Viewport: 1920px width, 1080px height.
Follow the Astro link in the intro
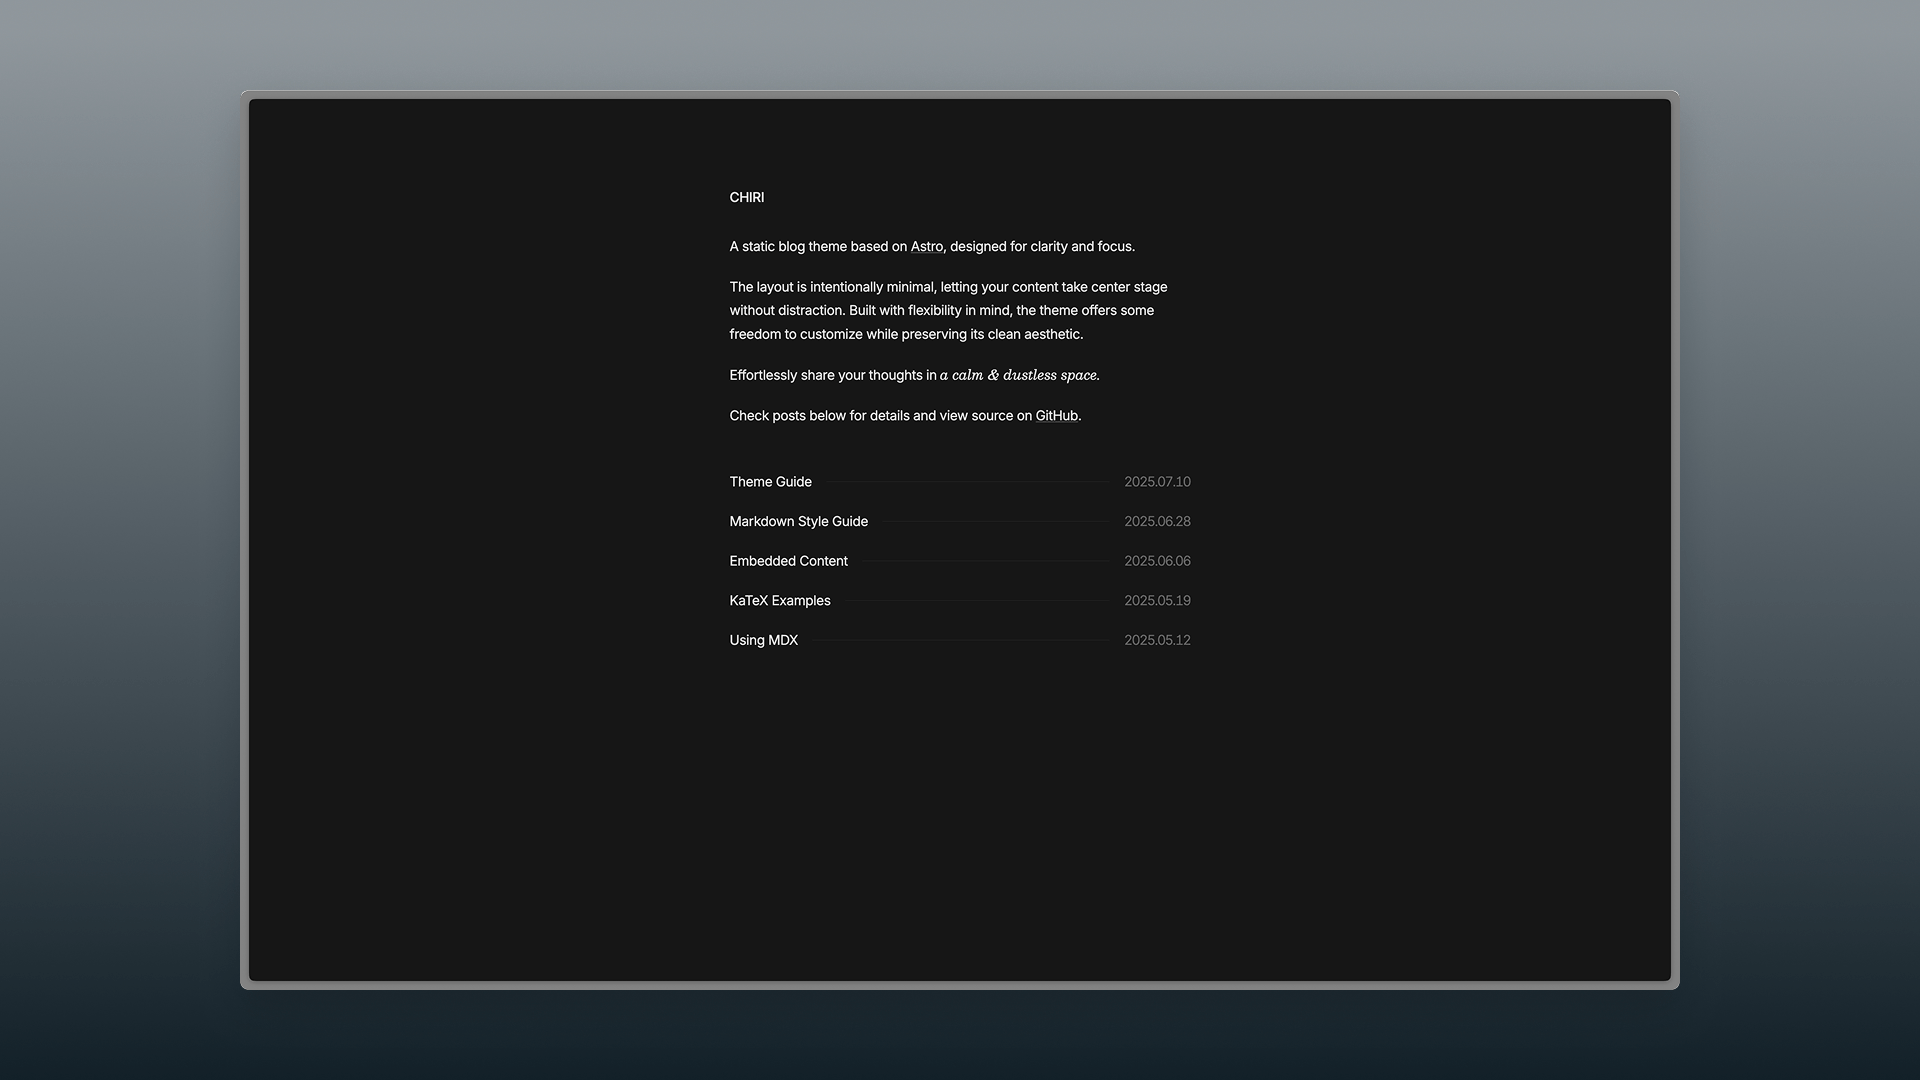[927, 247]
